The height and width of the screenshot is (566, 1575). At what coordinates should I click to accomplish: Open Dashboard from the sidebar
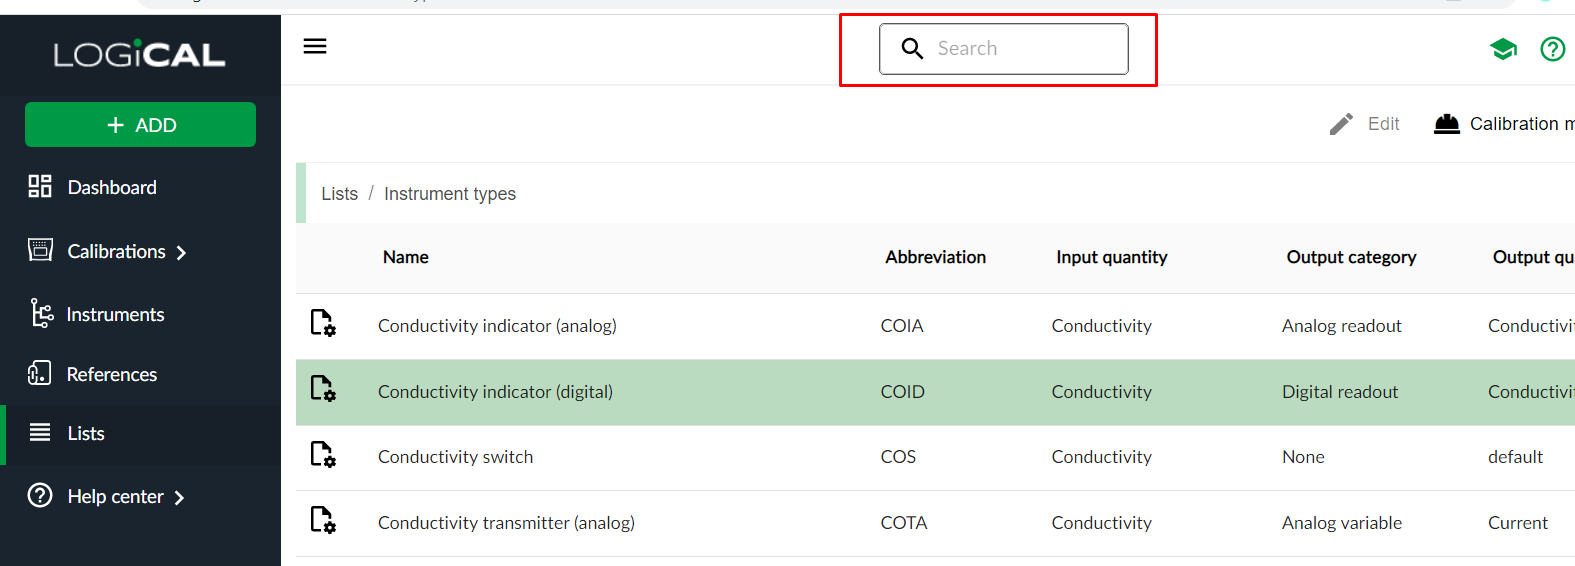(111, 187)
